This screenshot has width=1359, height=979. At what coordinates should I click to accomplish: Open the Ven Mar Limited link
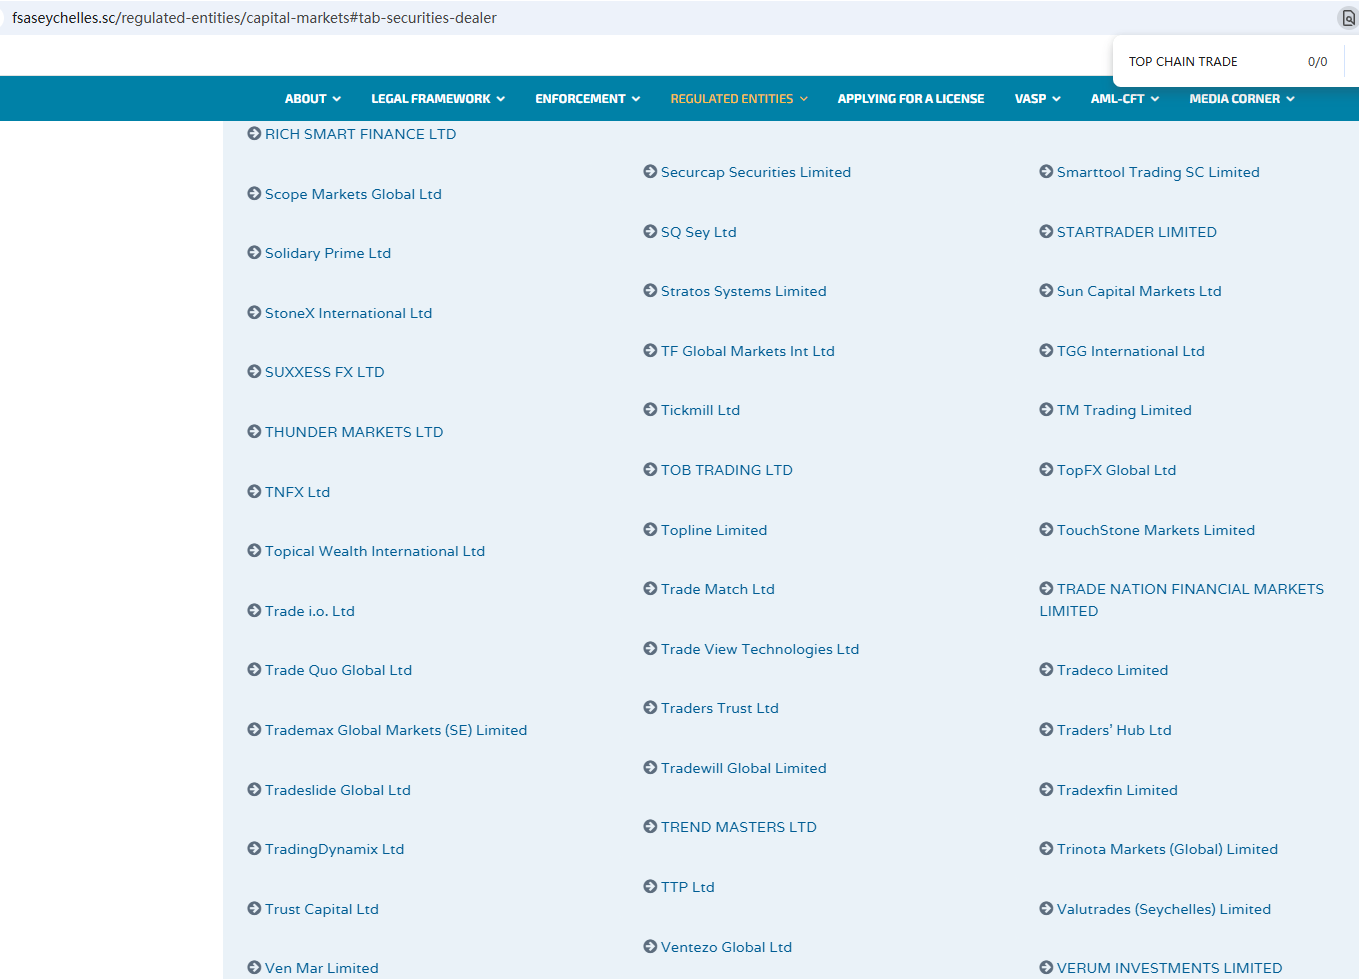(x=322, y=968)
